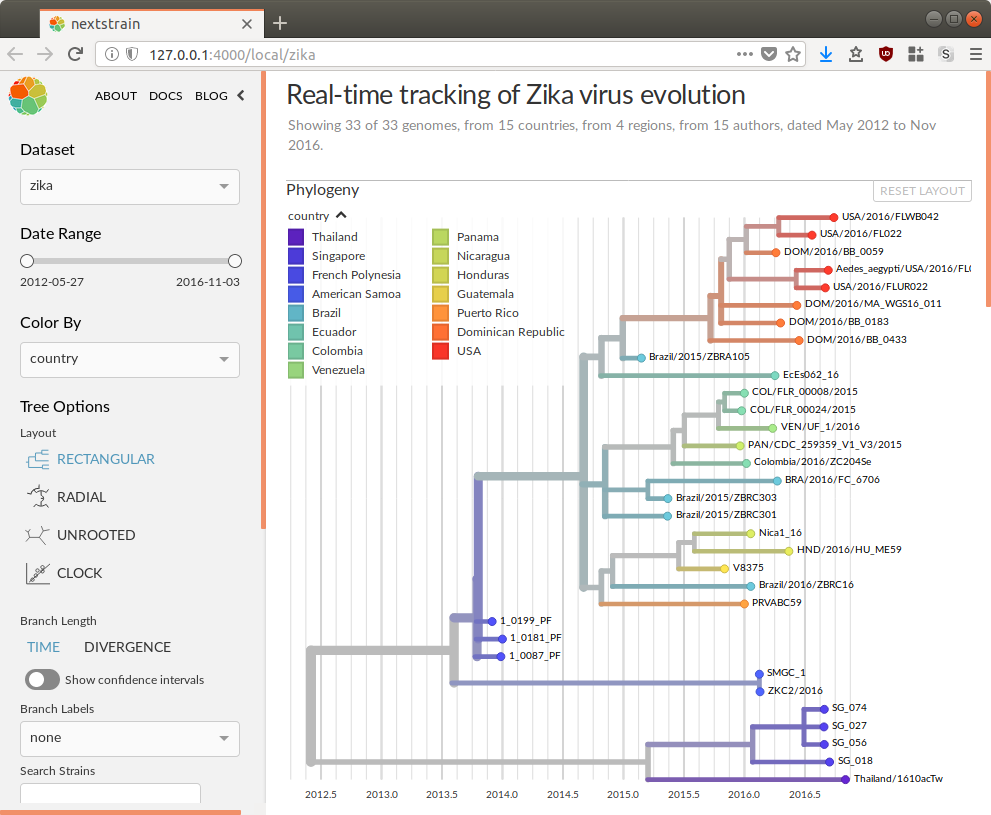Toggle Show confidence intervals switch
This screenshot has height=815, width=991.
[x=42, y=679]
